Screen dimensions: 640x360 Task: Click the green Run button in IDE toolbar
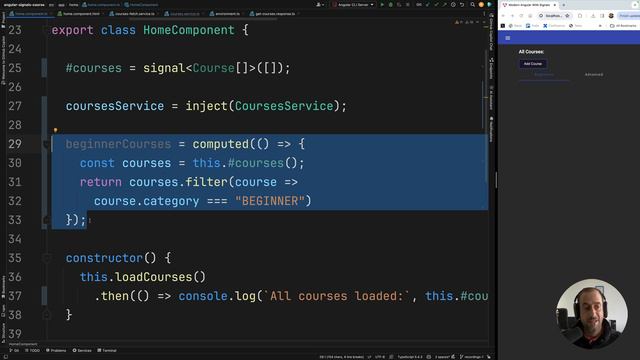tap(382, 4)
